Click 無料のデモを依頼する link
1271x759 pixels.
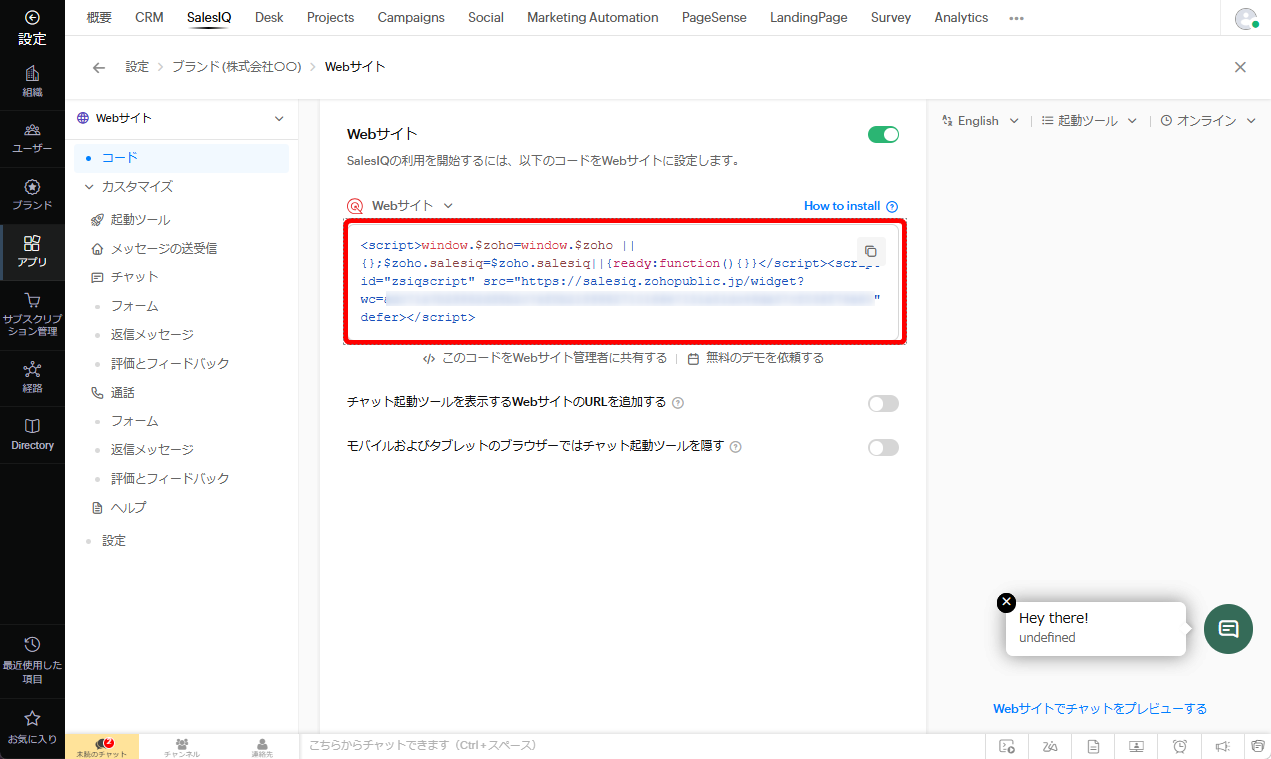765,358
